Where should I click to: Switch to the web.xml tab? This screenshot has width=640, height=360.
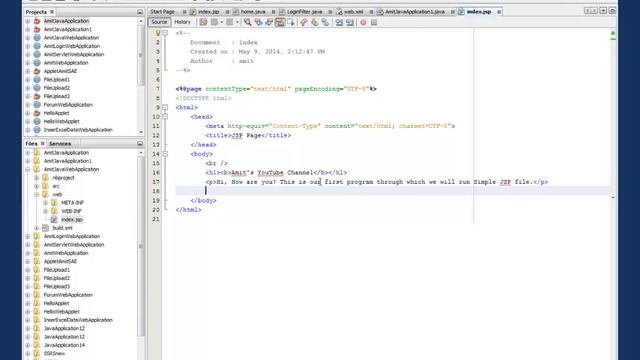353,12
